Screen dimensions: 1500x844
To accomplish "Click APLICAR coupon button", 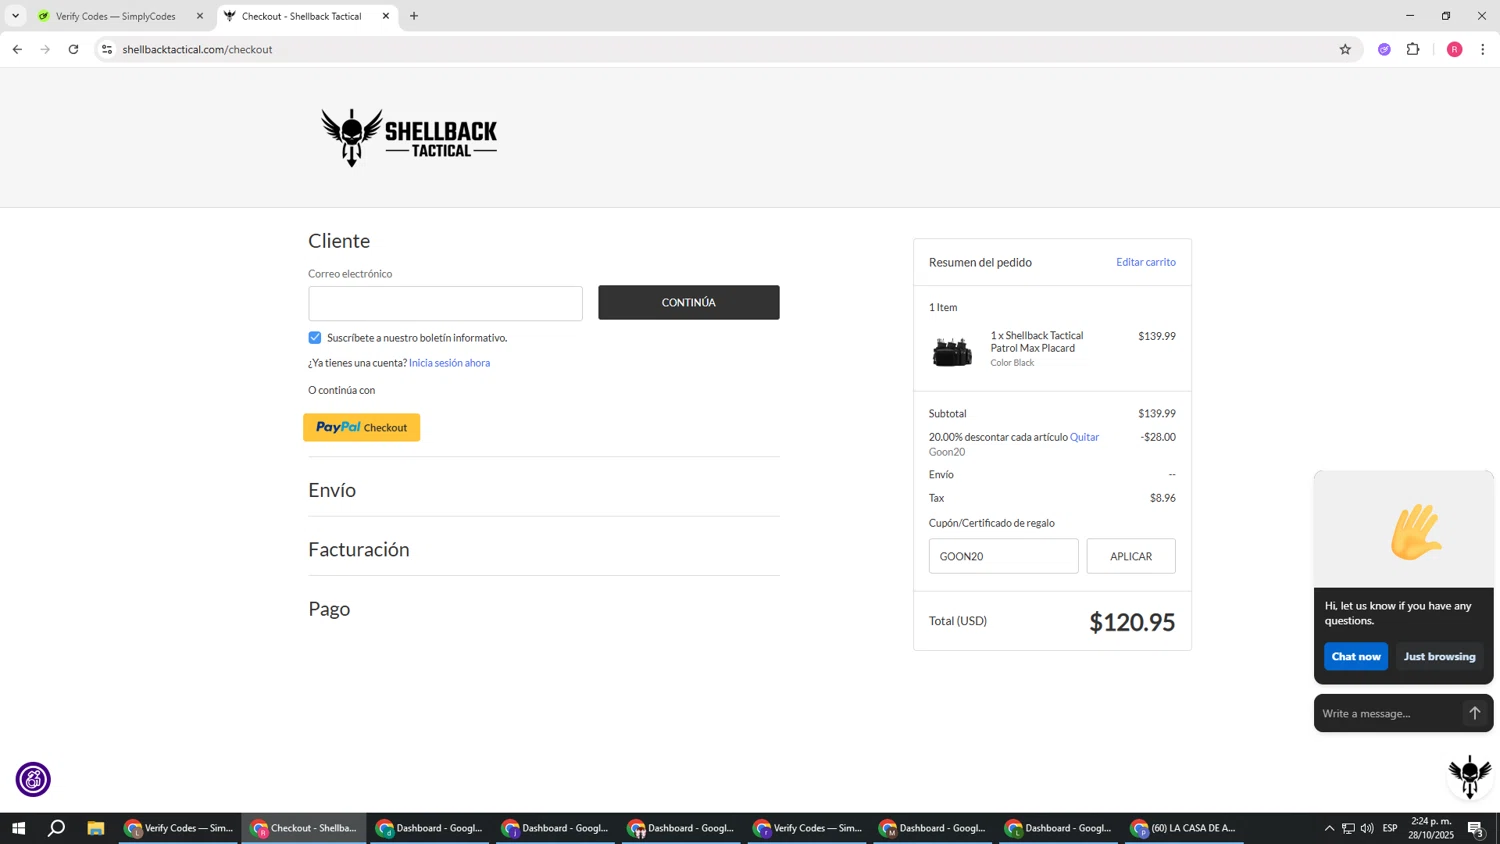I will 1131,556.
